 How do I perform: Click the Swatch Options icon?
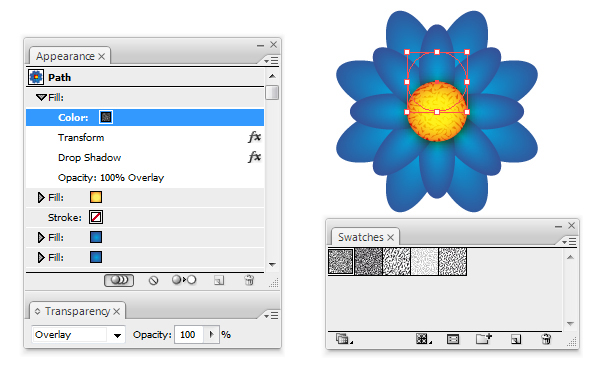[x=453, y=339]
